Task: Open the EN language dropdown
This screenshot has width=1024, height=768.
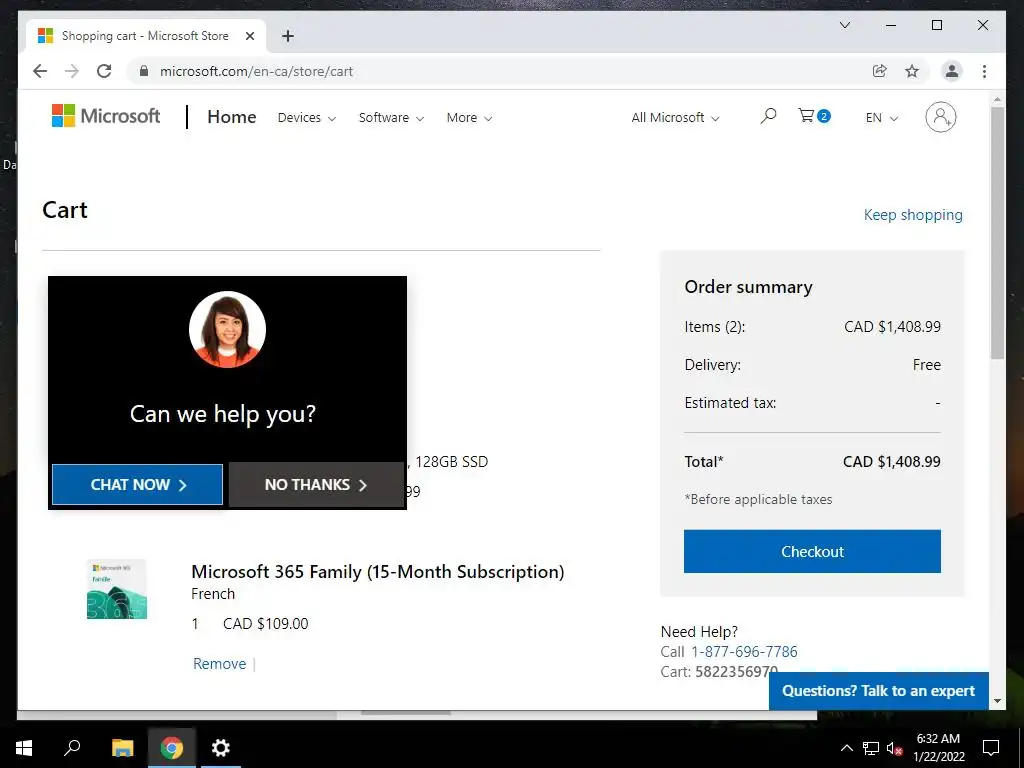Action: 882,118
